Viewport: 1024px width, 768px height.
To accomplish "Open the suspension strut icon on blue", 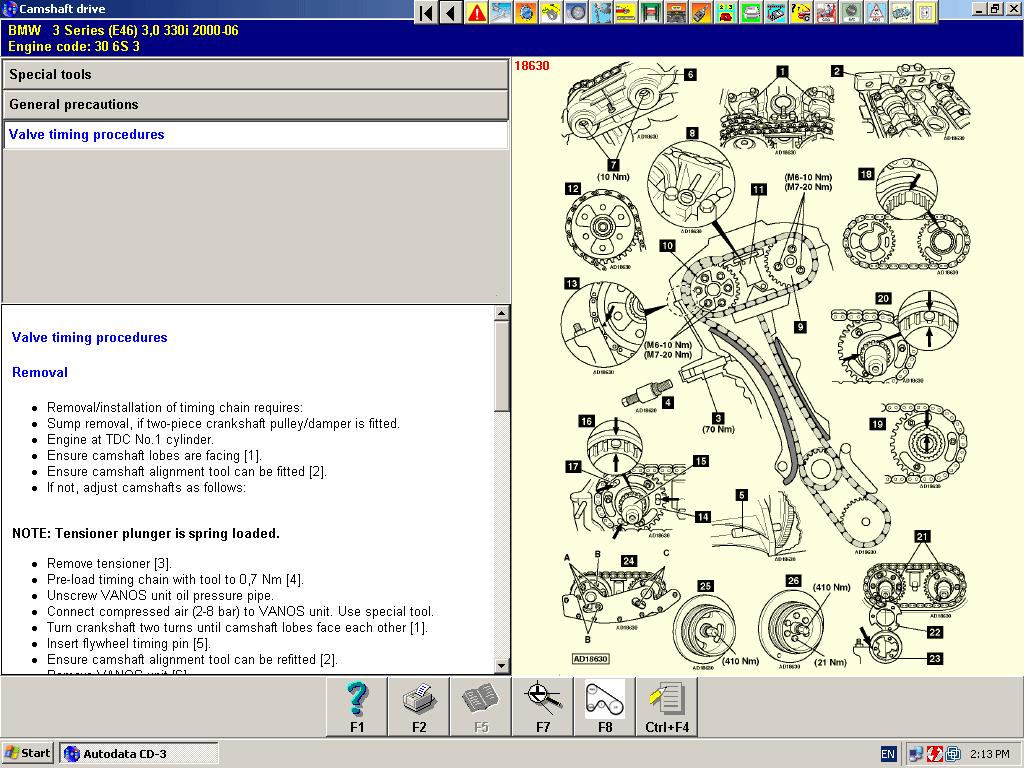I will pos(601,12).
